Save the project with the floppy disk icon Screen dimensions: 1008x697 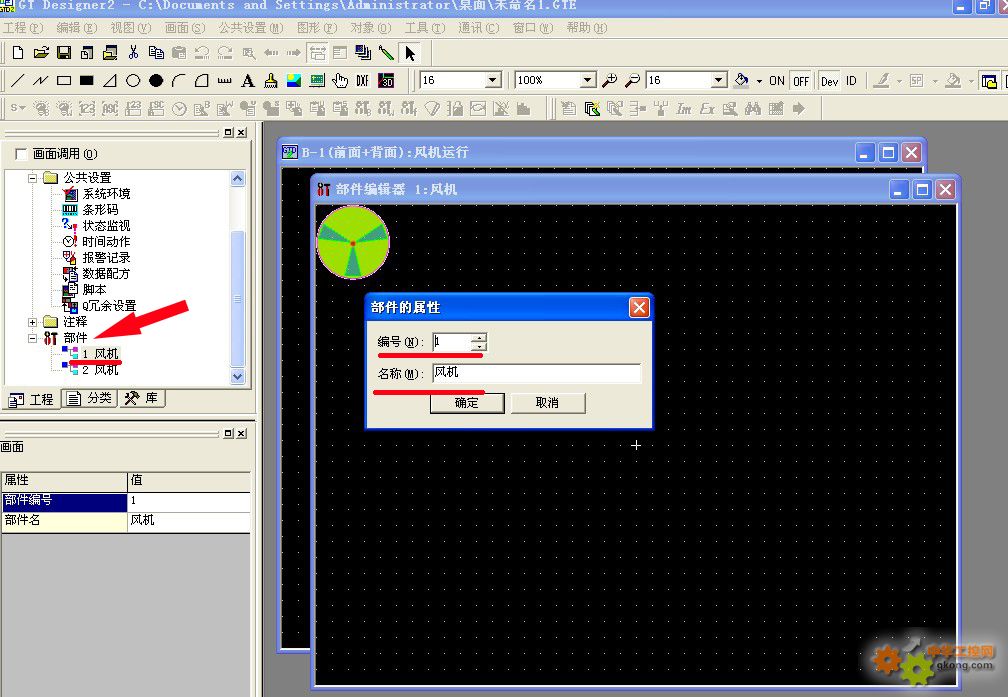tap(64, 53)
